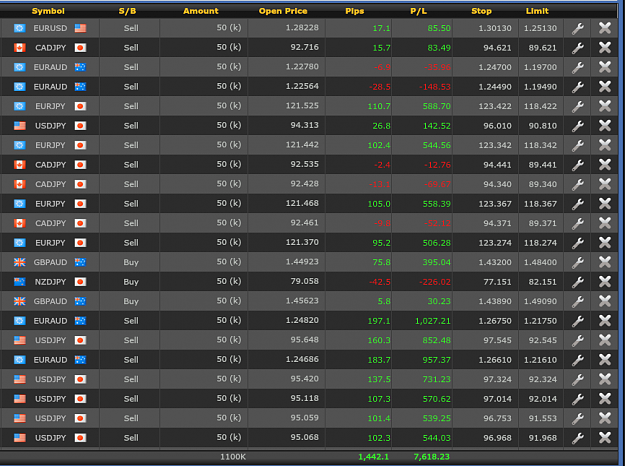The width and height of the screenshot is (625, 466).
Task: Click P/L value 1,027.21
Action: pyautogui.click(x=433, y=321)
